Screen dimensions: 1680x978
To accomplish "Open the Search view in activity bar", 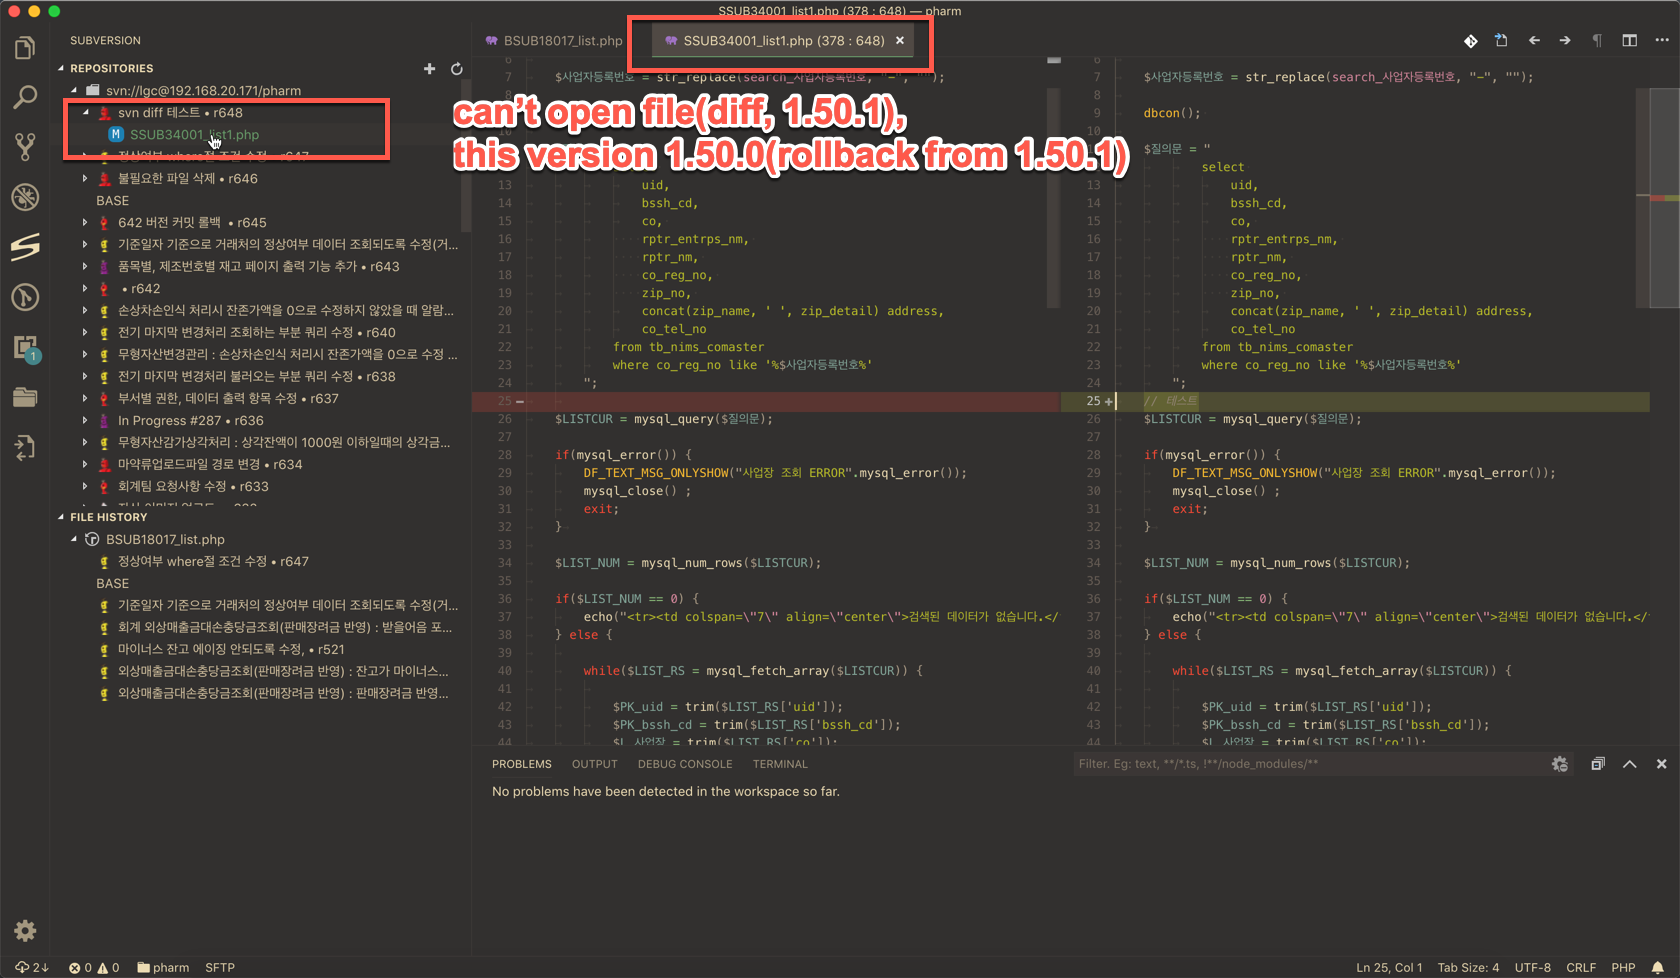I will [x=25, y=97].
